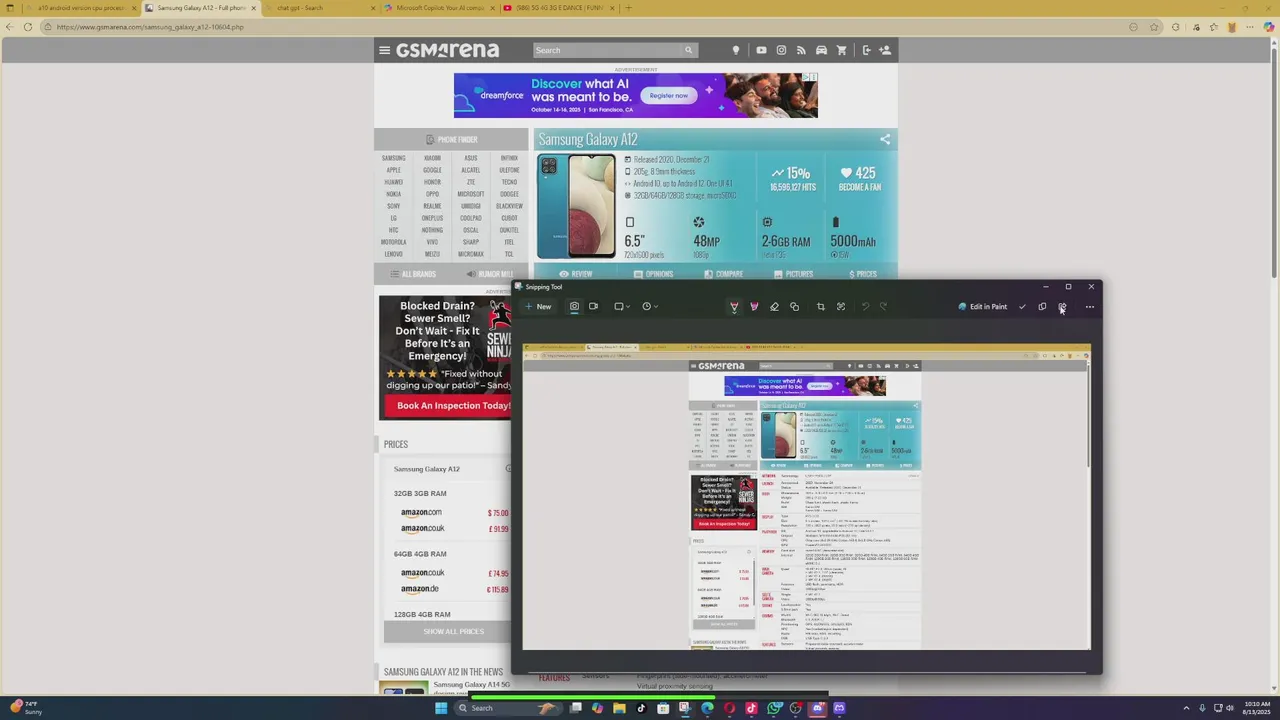Screen dimensions: 1280x720
Task: Click the browser address bar URL
Action: (x=150, y=27)
